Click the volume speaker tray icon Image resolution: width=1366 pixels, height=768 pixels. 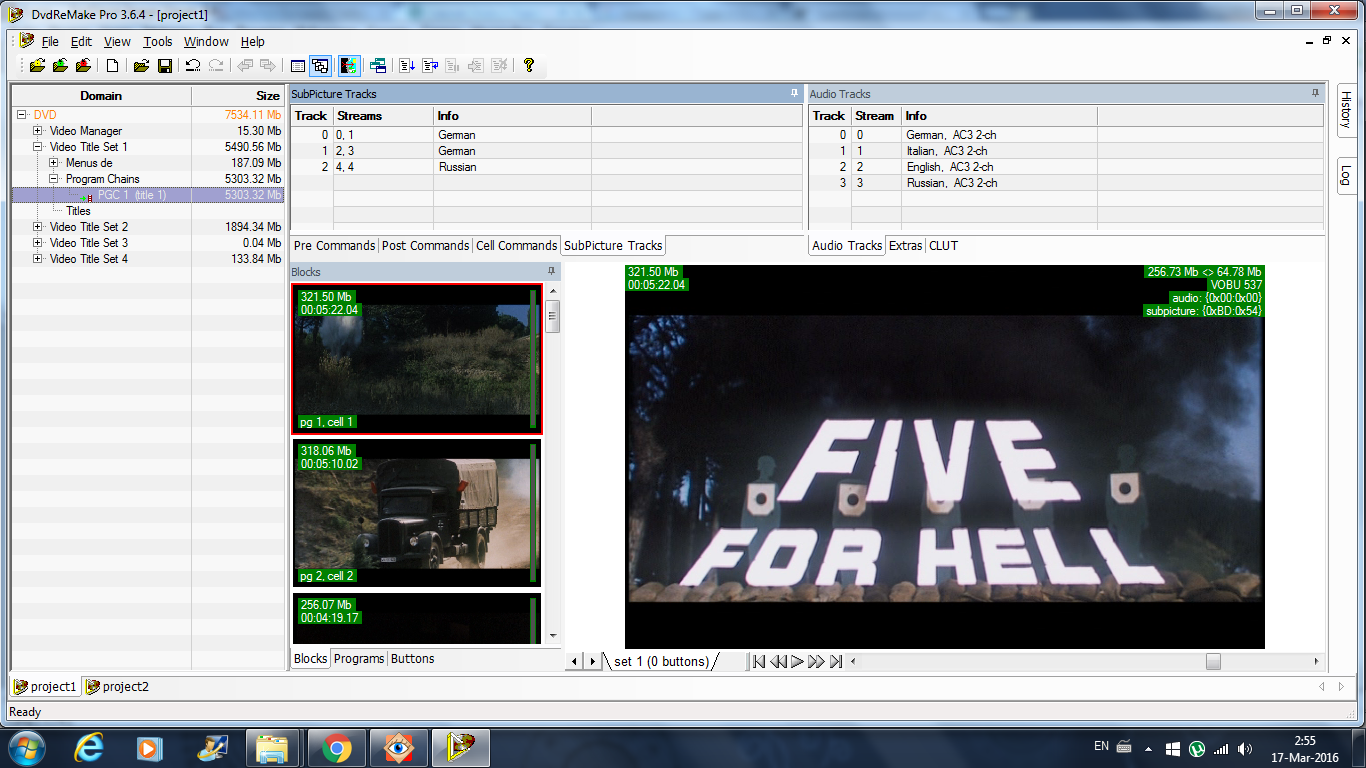1245,748
